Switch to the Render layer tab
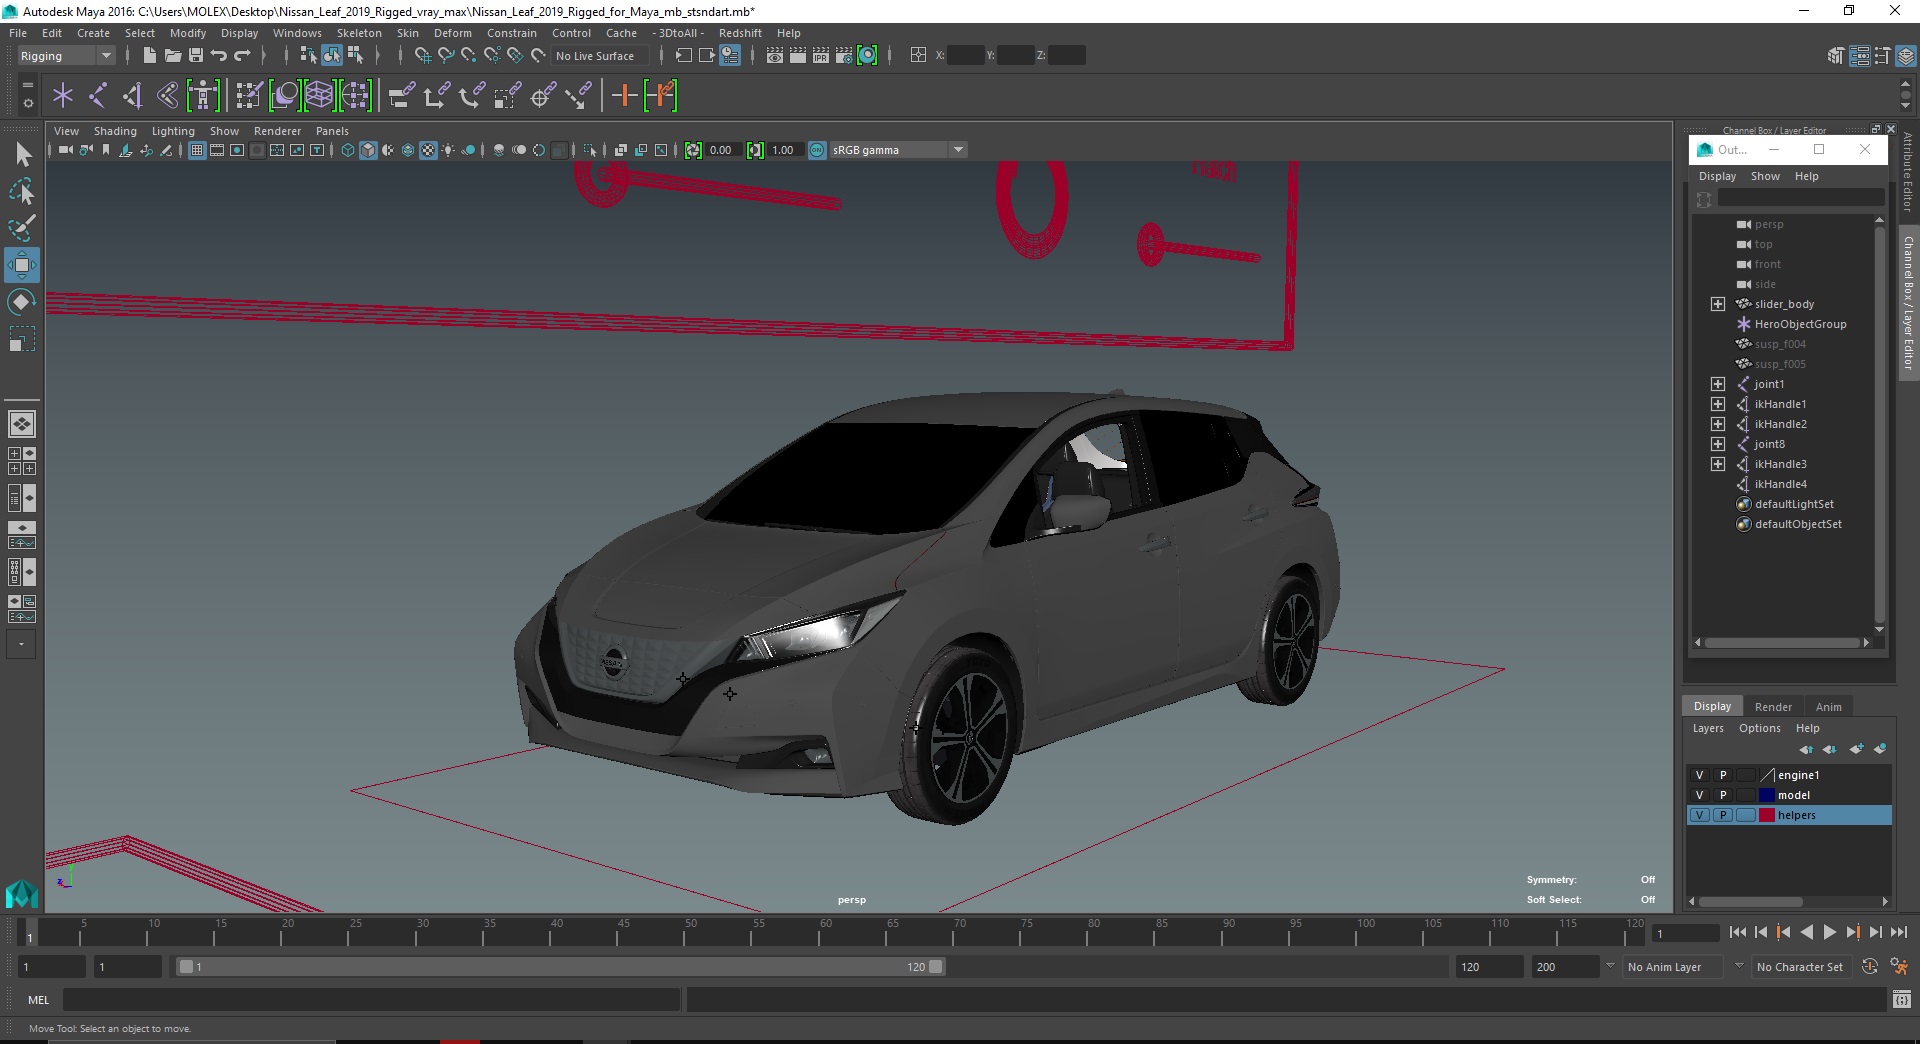This screenshot has width=1922, height=1044. [1773, 706]
